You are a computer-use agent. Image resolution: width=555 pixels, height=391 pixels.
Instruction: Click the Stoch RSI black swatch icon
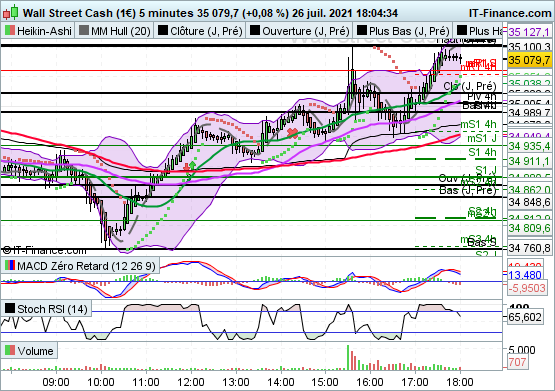coord(10,308)
